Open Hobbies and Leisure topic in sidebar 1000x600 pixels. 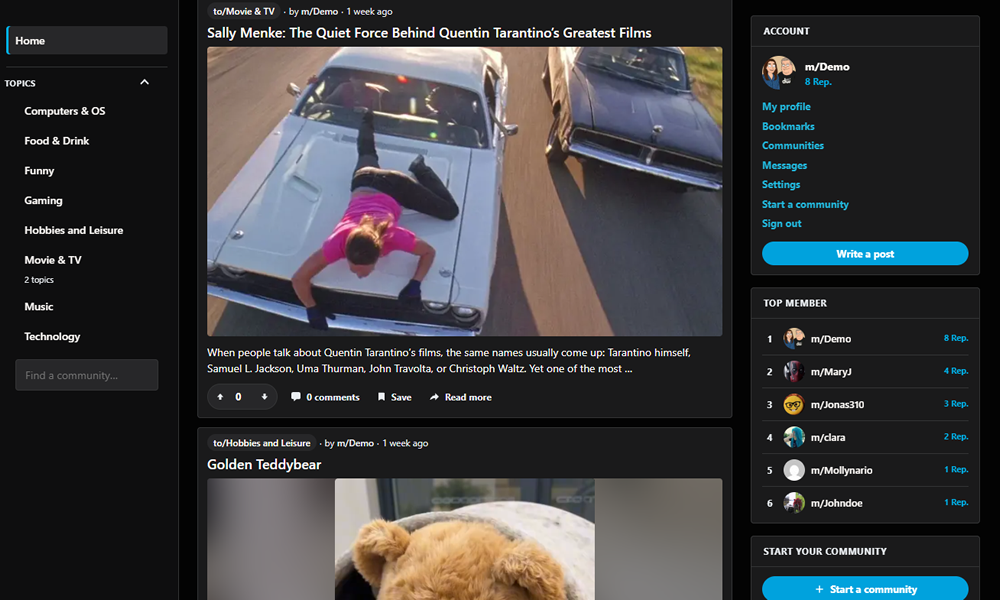click(73, 230)
